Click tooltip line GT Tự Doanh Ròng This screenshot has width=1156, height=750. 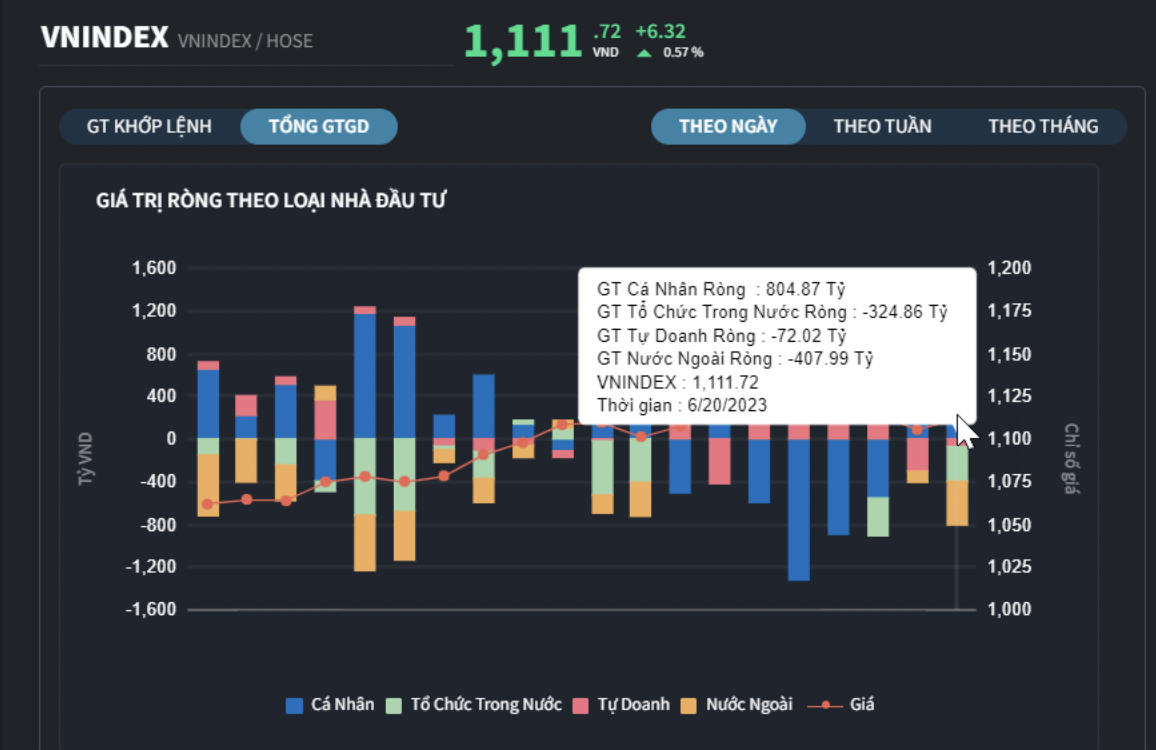coord(722,336)
